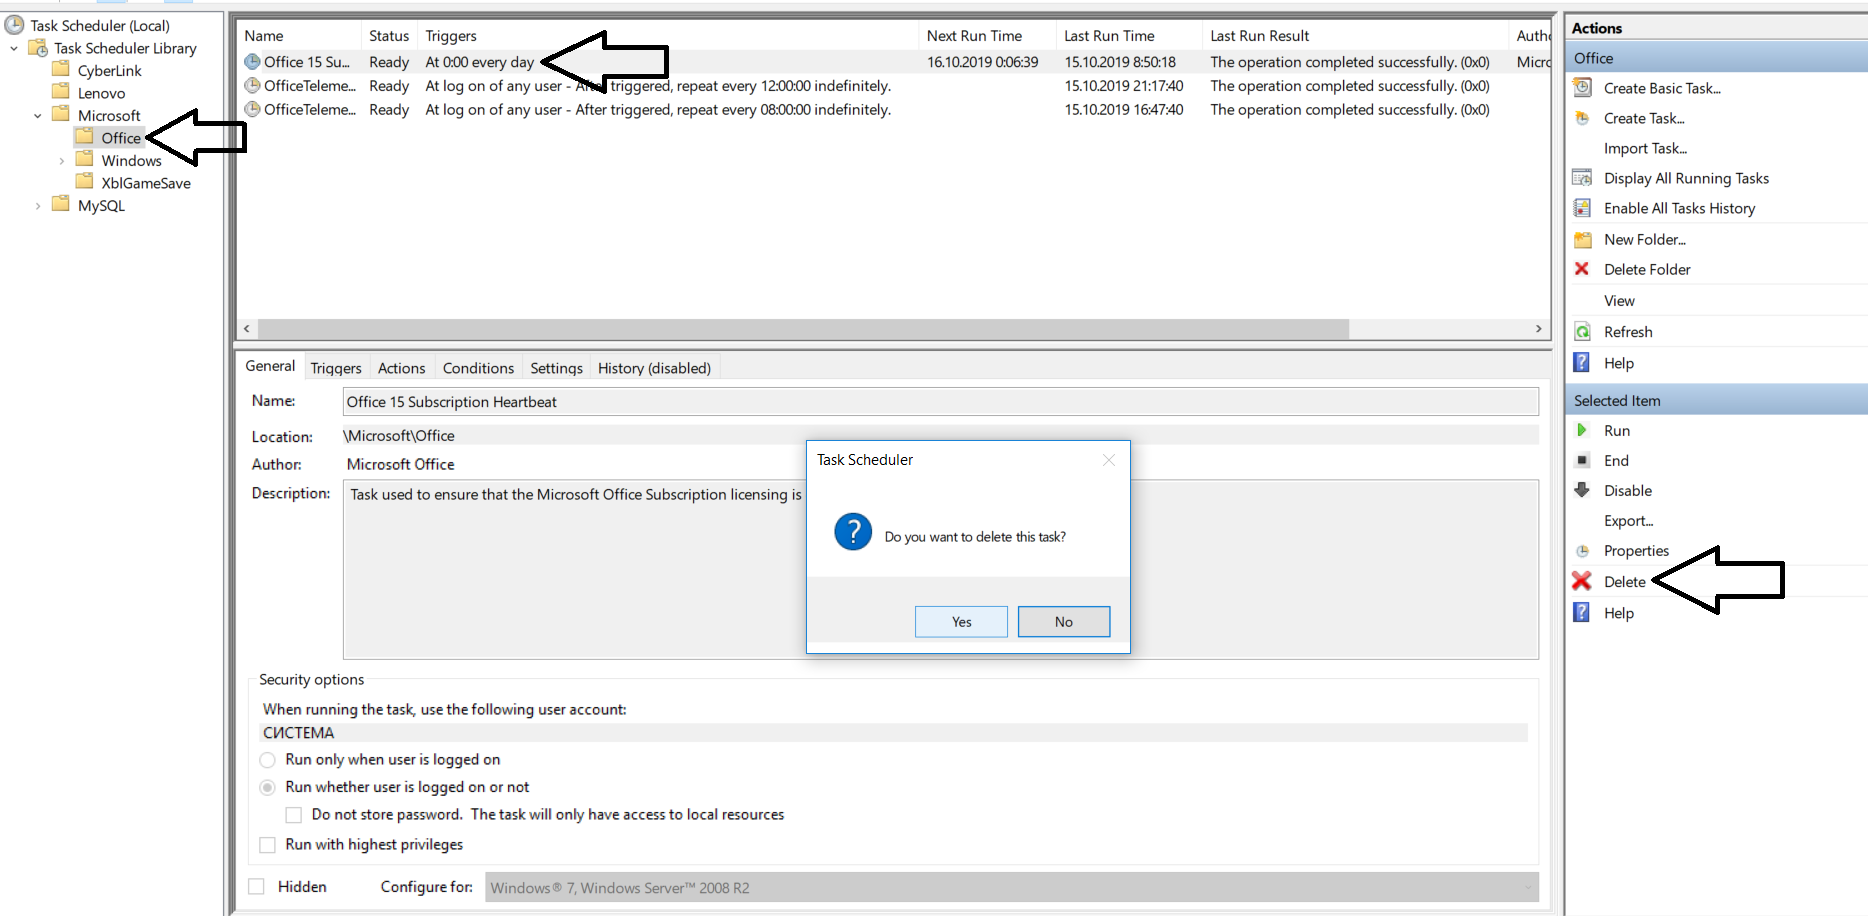Enable the Hidden checkbox
The image size is (1868, 916).
(x=256, y=886)
